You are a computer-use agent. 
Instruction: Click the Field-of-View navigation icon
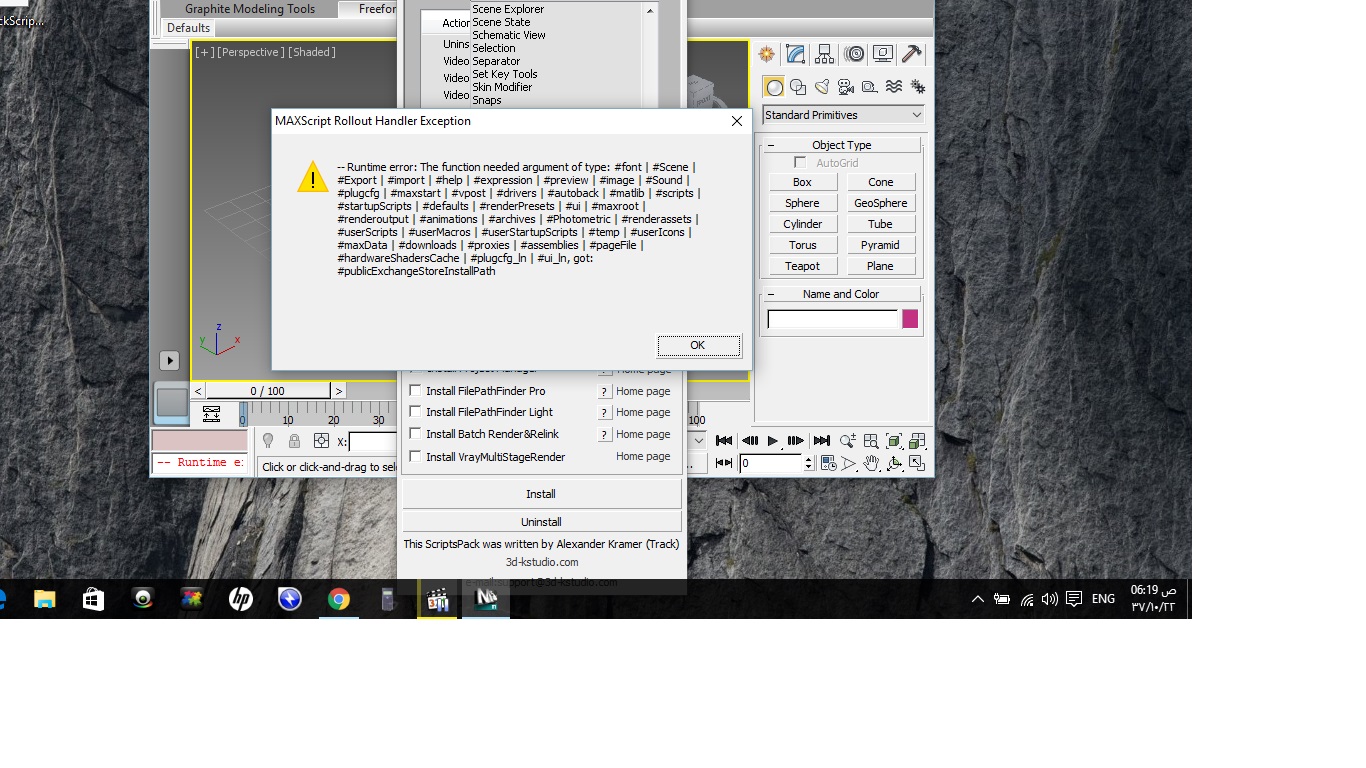(x=849, y=463)
